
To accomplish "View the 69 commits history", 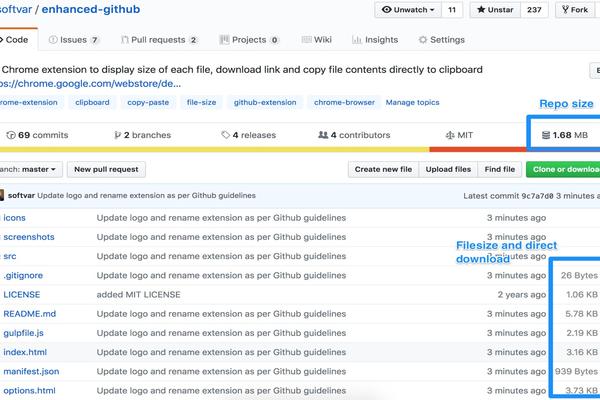I will (x=38, y=135).
